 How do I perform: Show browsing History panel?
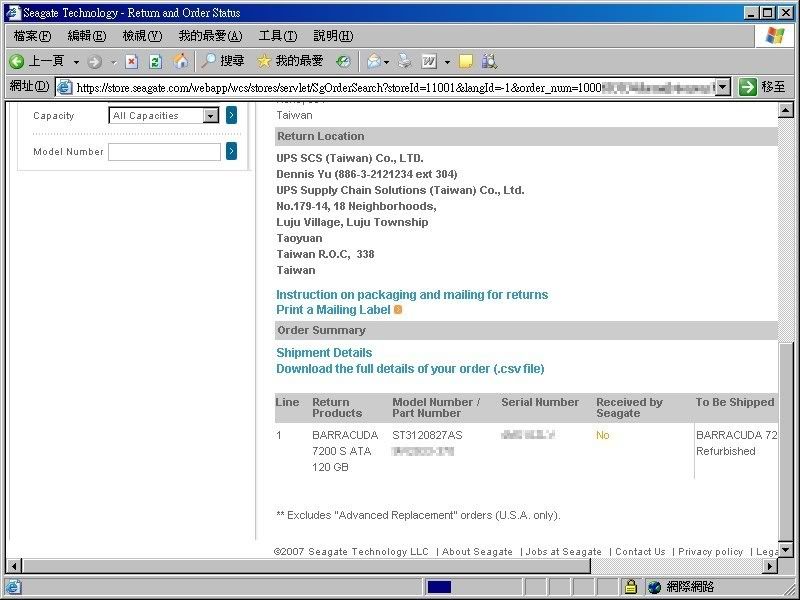343,61
